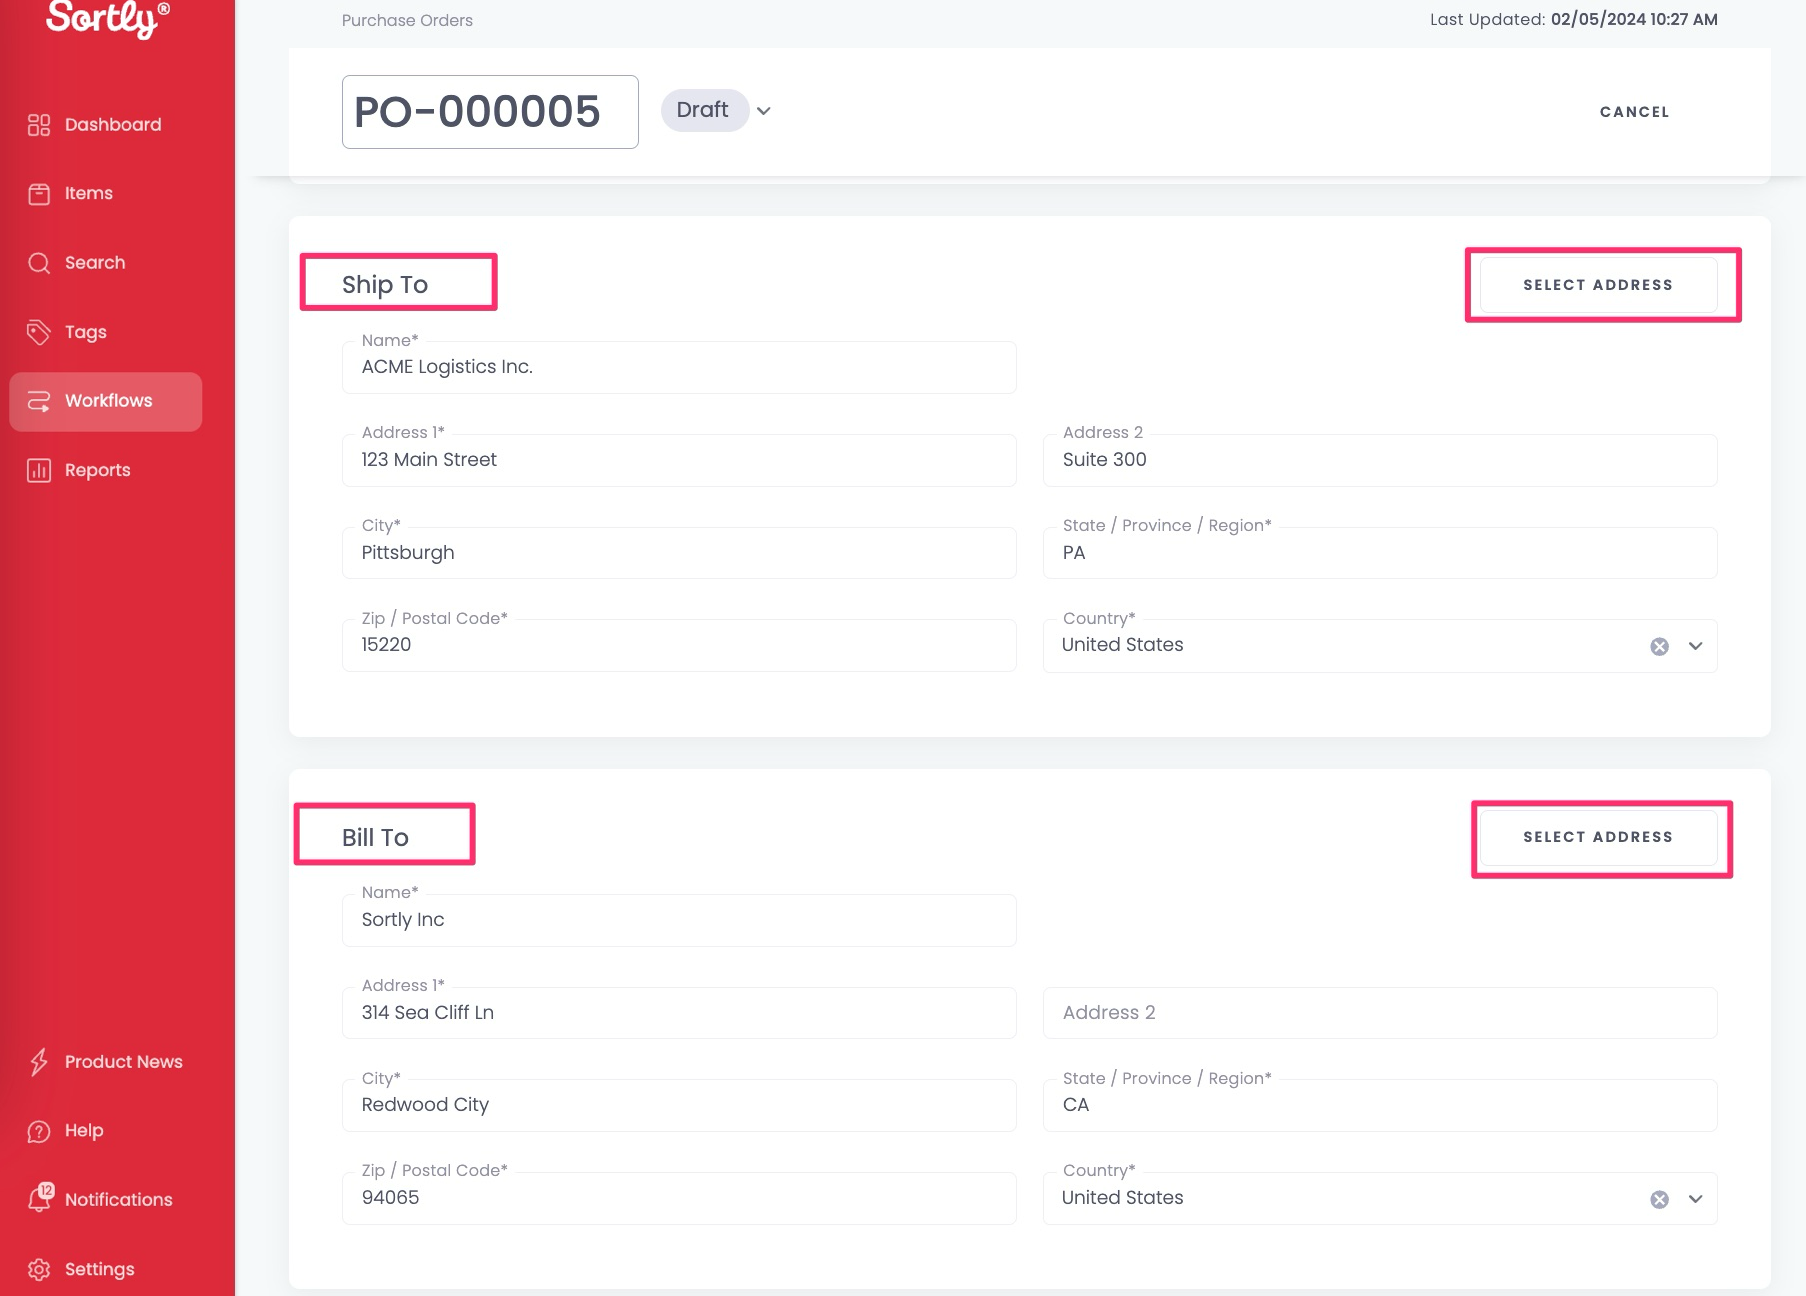Click the Help question mark icon
Image resolution: width=1806 pixels, height=1296 pixels.
coord(39,1131)
